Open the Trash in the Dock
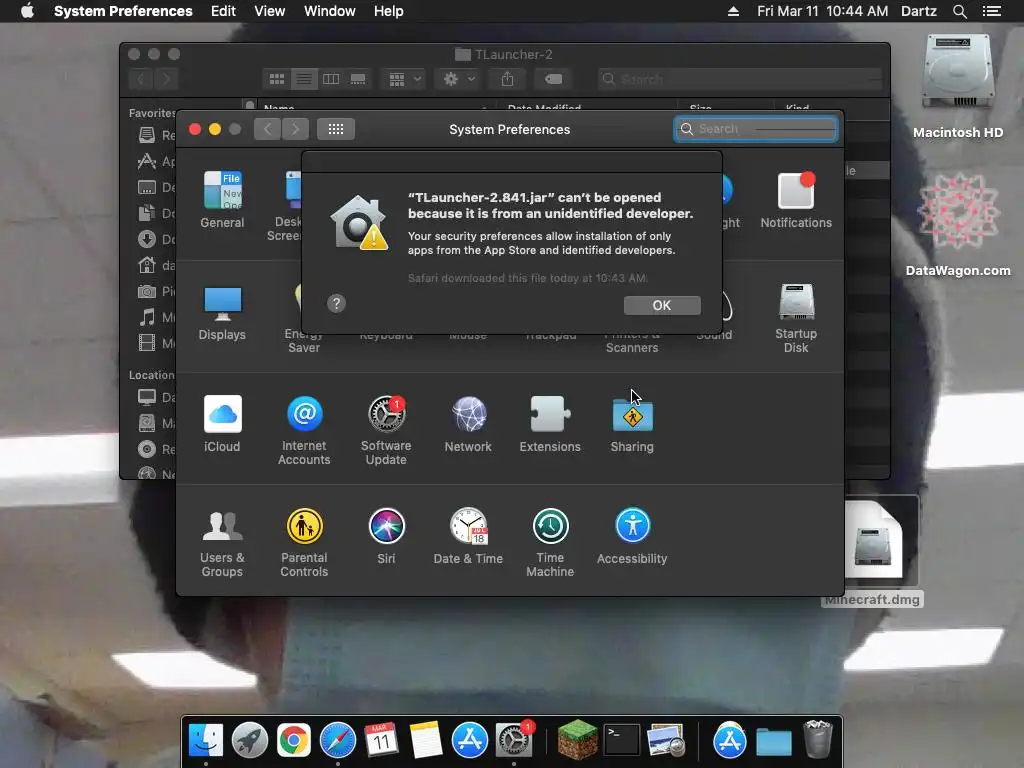Image resolution: width=1024 pixels, height=768 pixels. [x=817, y=739]
